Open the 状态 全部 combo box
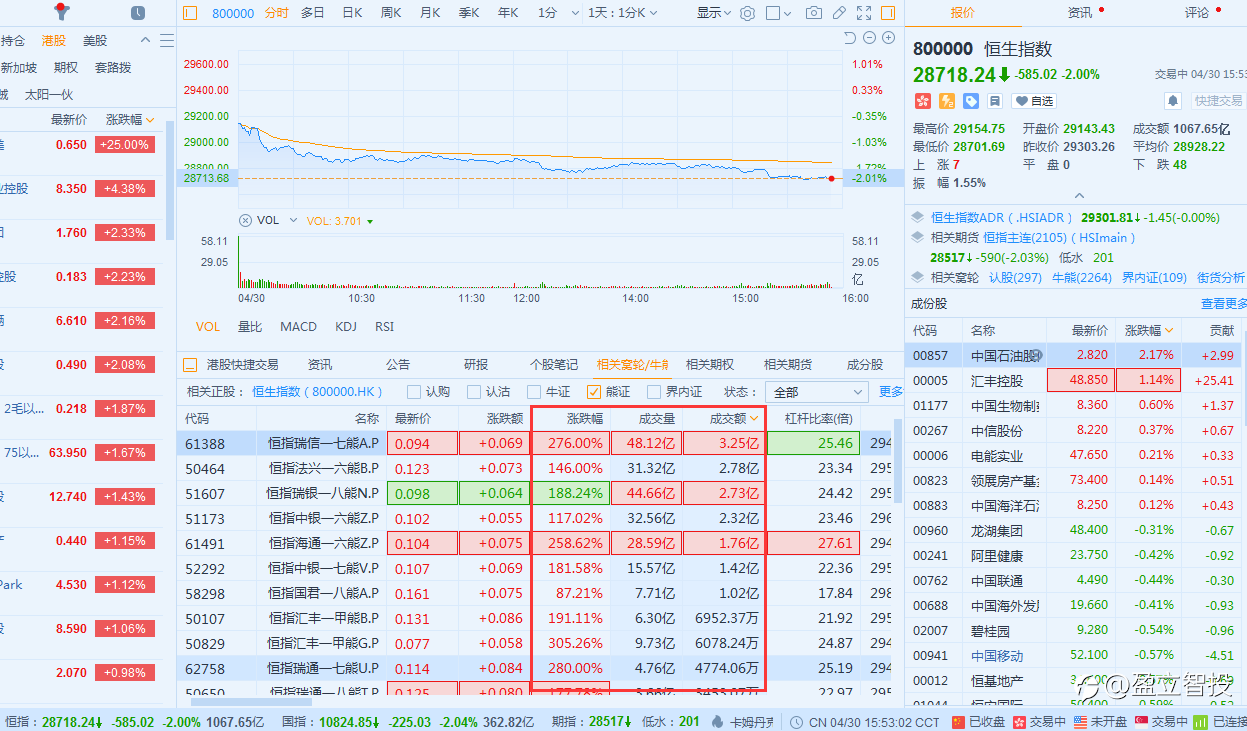This screenshot has height=731, width=1247. point(816,392)
